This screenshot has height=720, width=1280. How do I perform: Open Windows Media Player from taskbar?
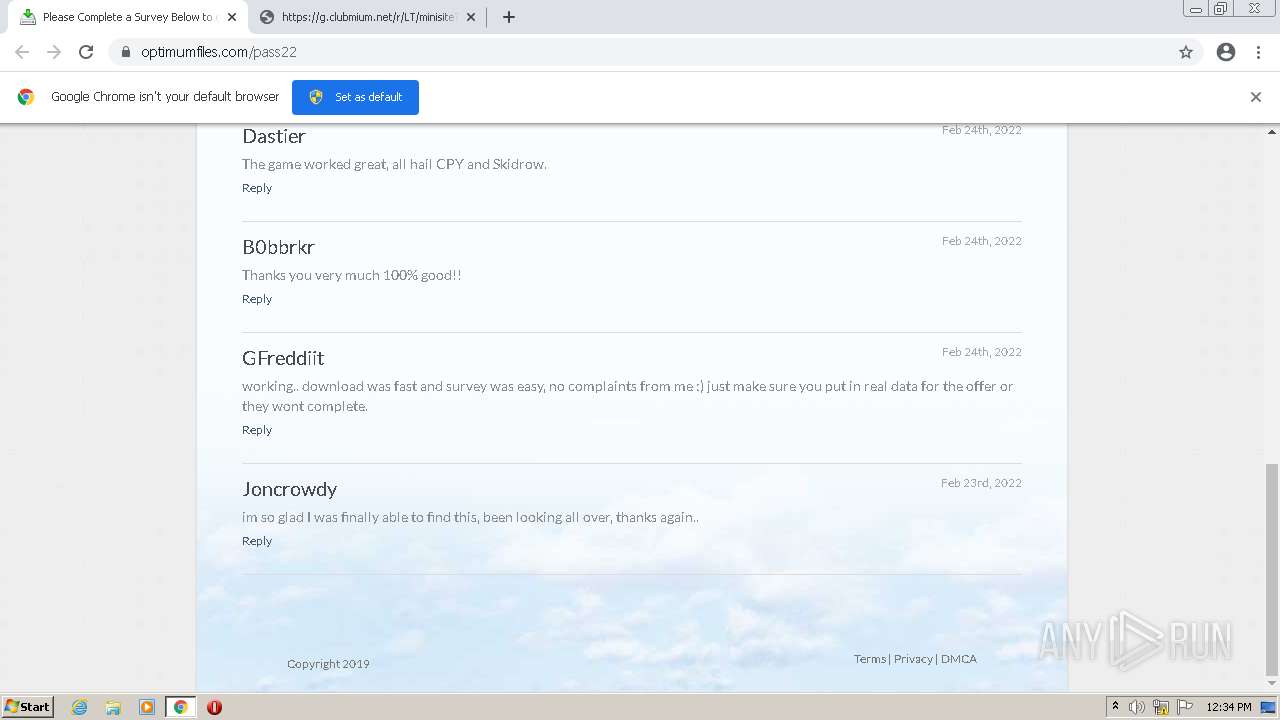(147, 707)
